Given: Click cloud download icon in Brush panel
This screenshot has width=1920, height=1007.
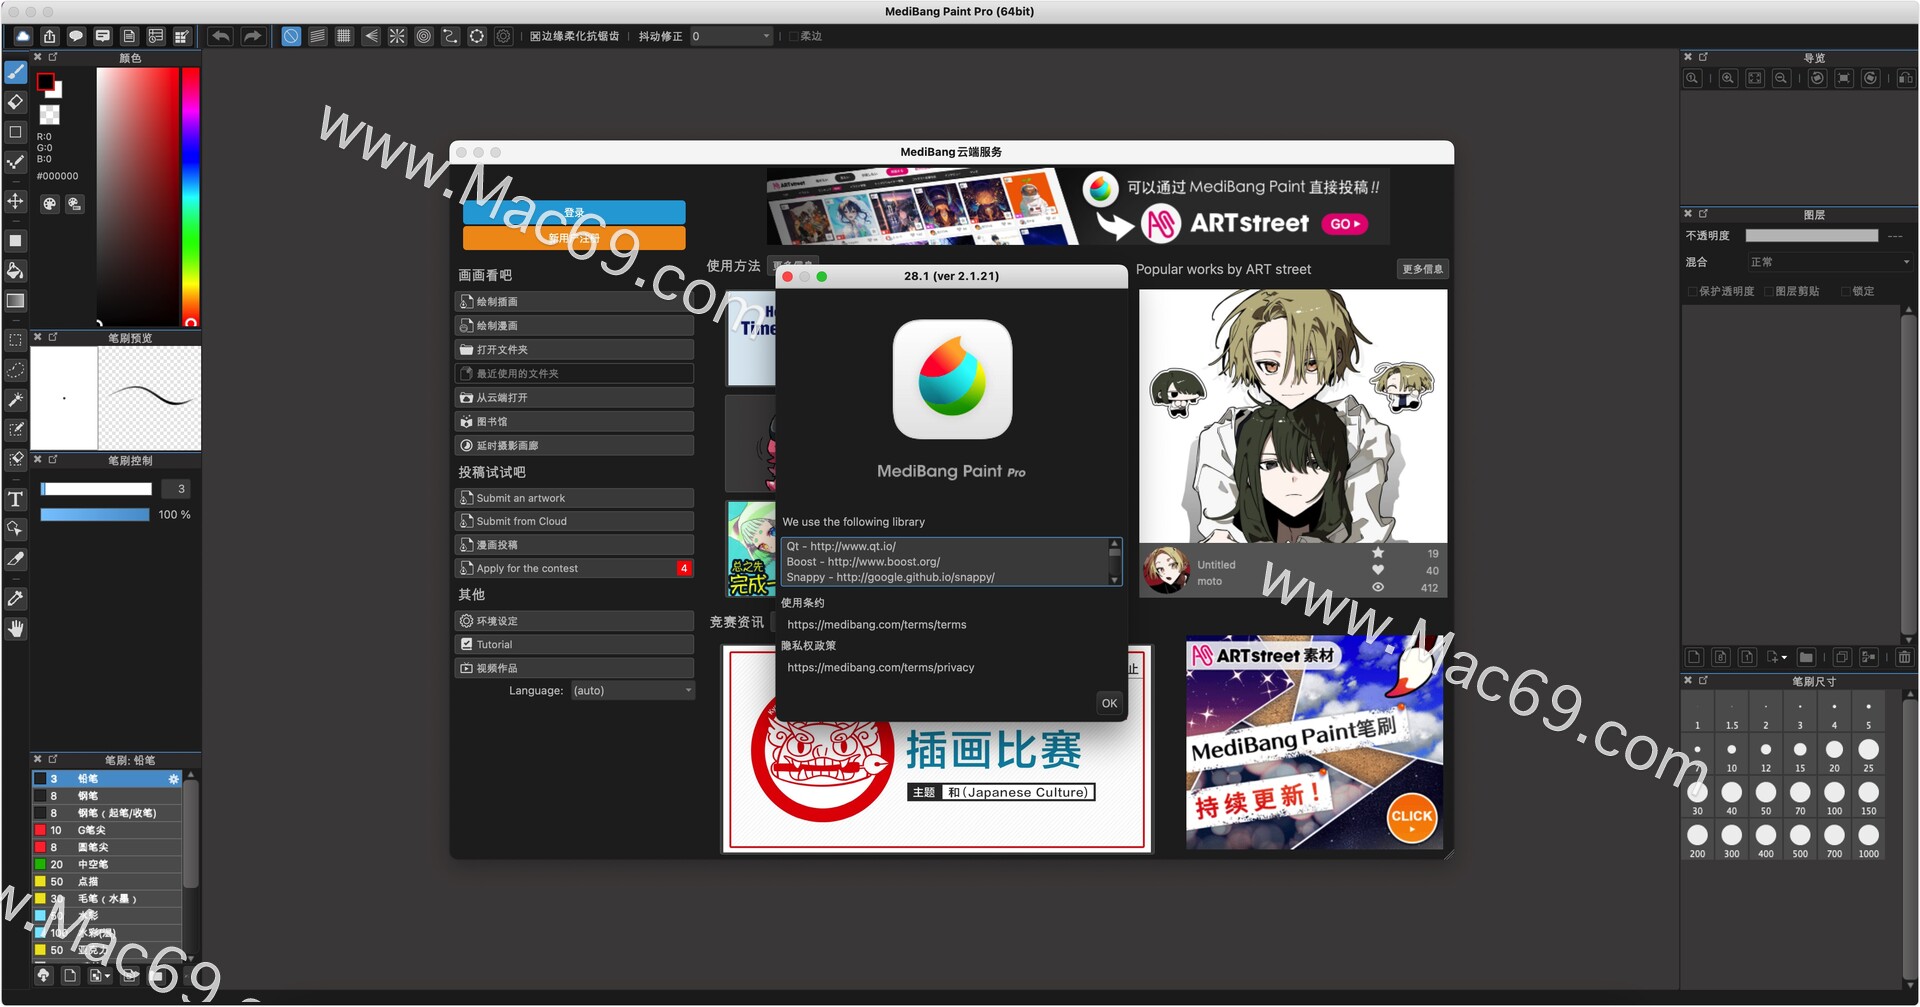Looking at the screenshot, I should click(x=43, y=975).
